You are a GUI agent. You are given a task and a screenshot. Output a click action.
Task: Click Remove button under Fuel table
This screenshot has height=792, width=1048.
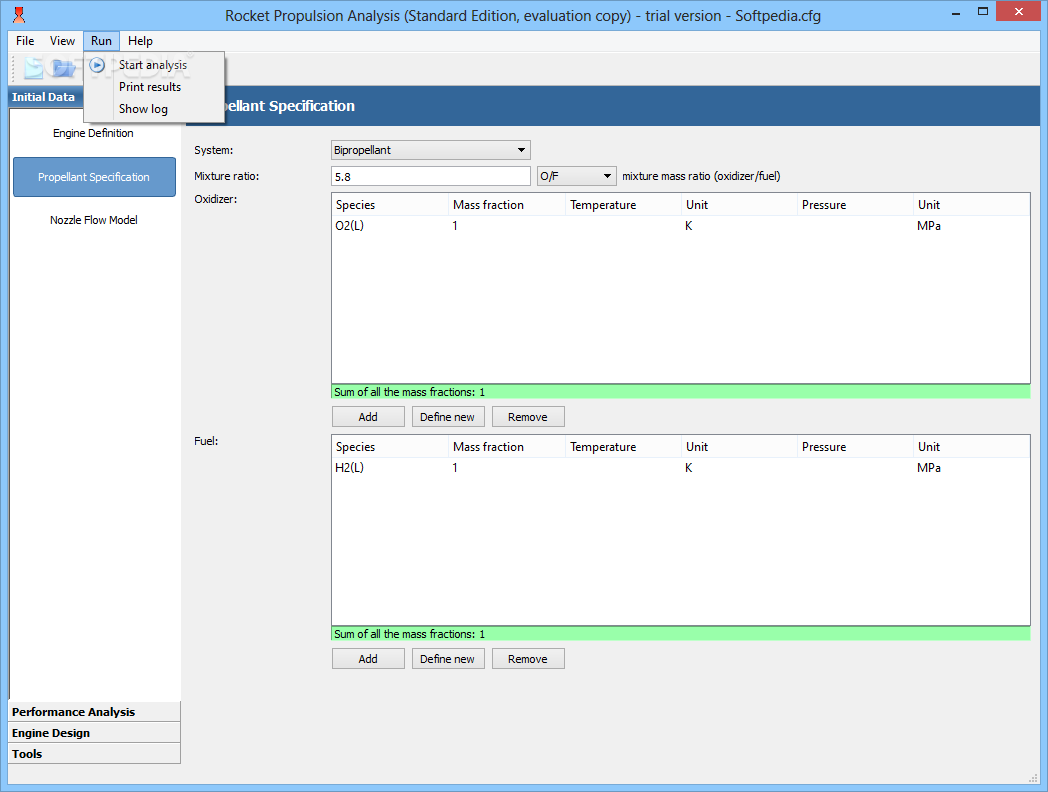pyautogui.click(x=528, y=659)
